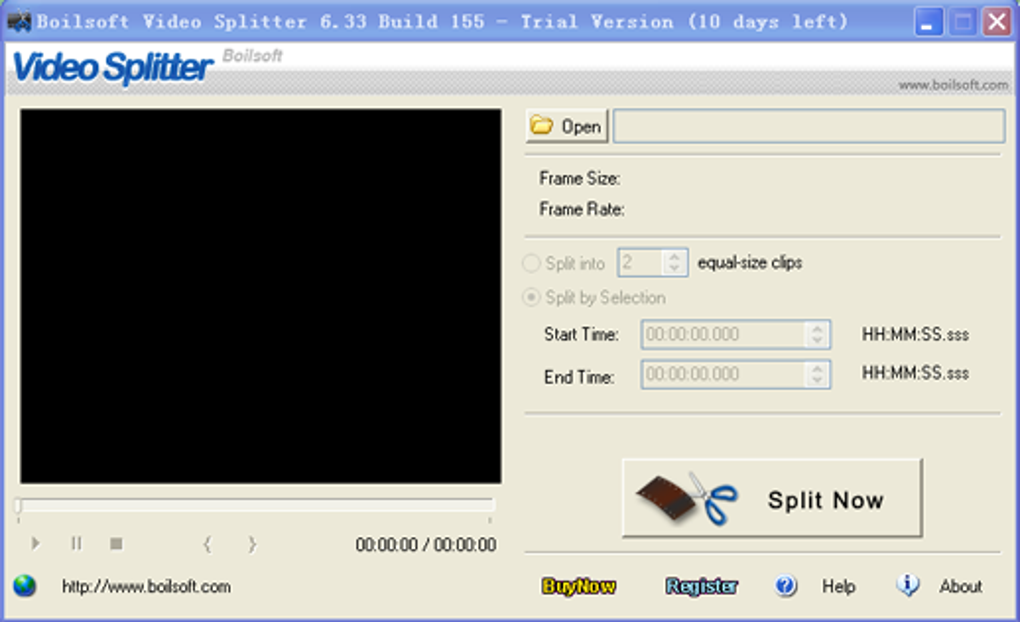The height and width of the screenshot is (622, 1020).
Task: Open the http://www.boilsoft.com link
Action: [x=146, y=586]
